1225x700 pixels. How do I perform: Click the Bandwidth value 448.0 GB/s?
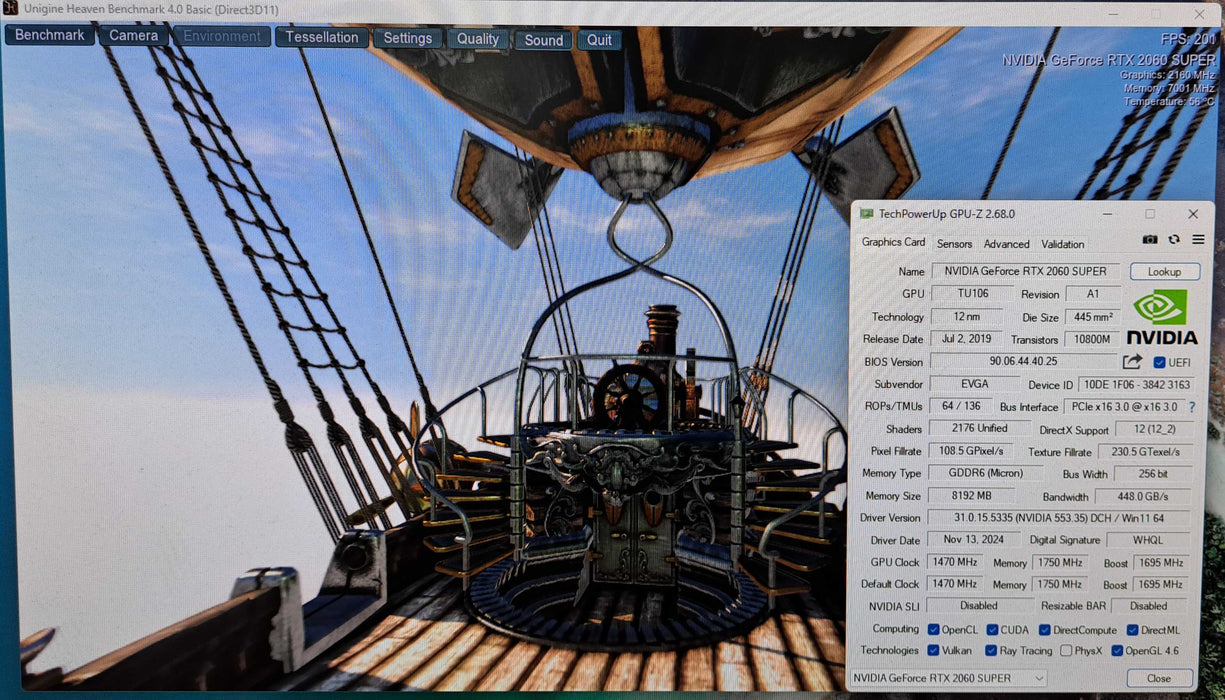(1143, 496)
